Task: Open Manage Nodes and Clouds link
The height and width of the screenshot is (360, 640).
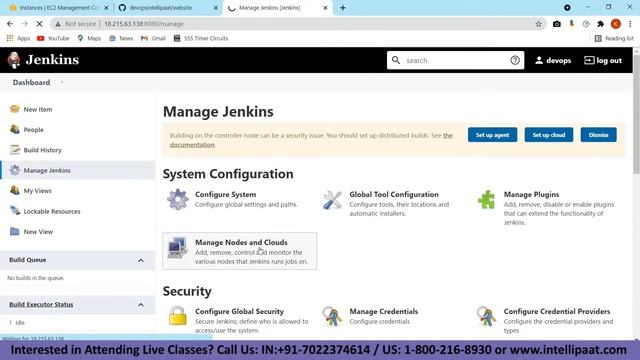Action: (x=241, y=242)
